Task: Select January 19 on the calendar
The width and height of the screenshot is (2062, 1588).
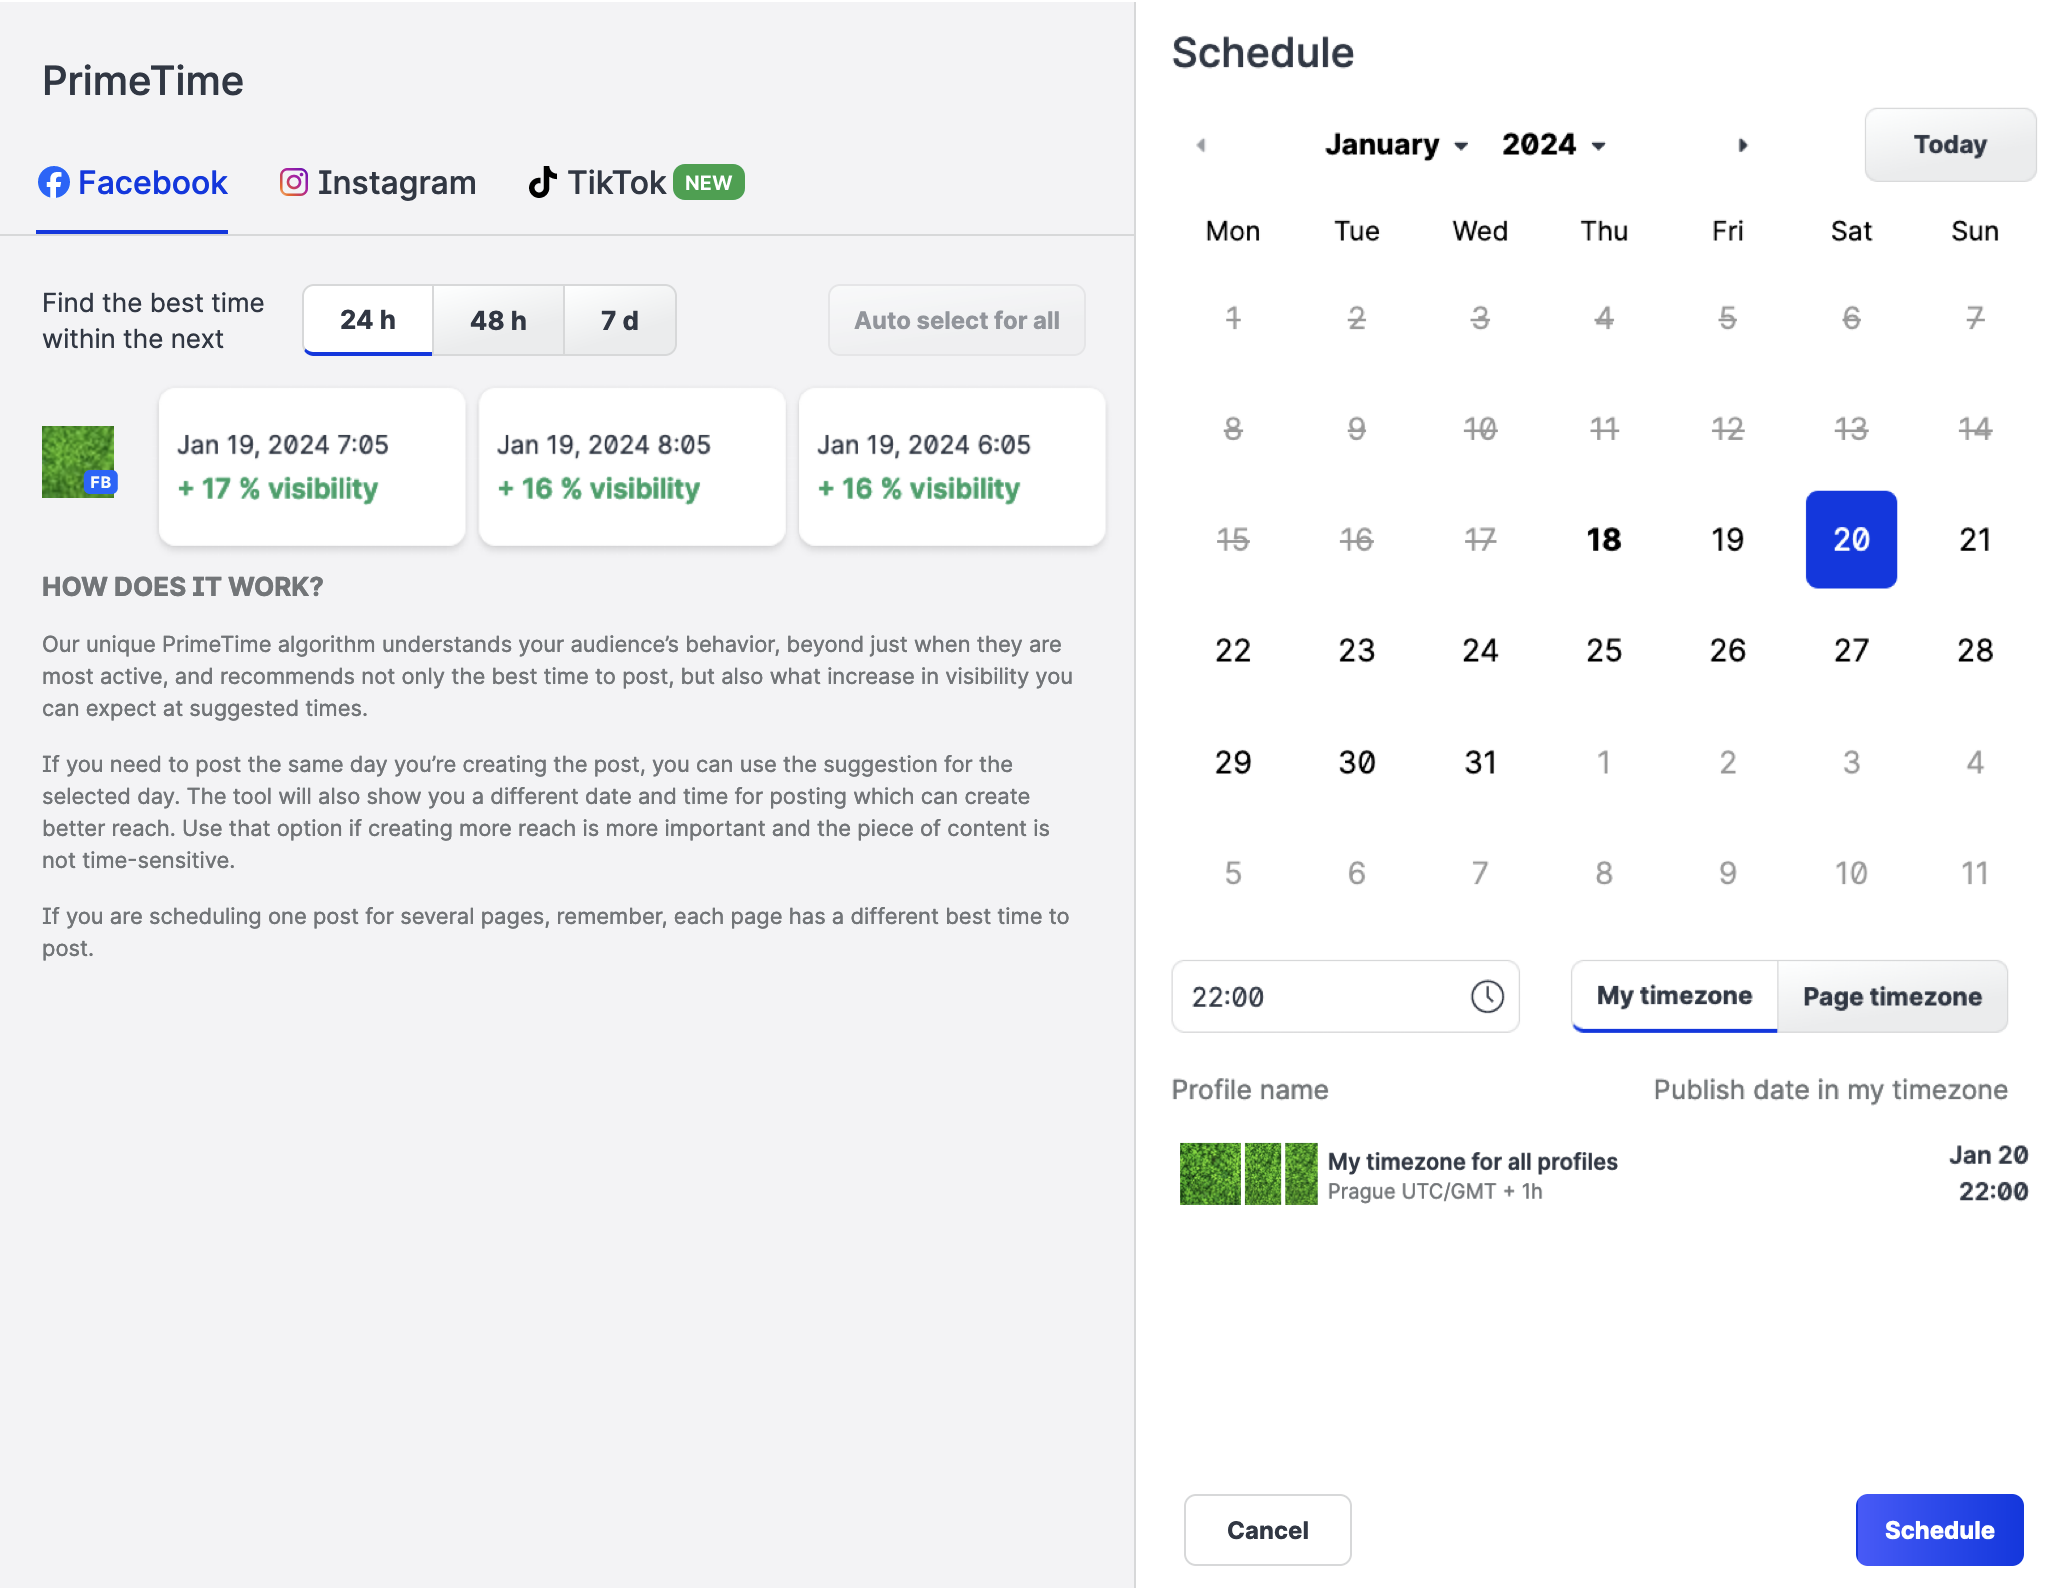Action: pos(1727,539)
